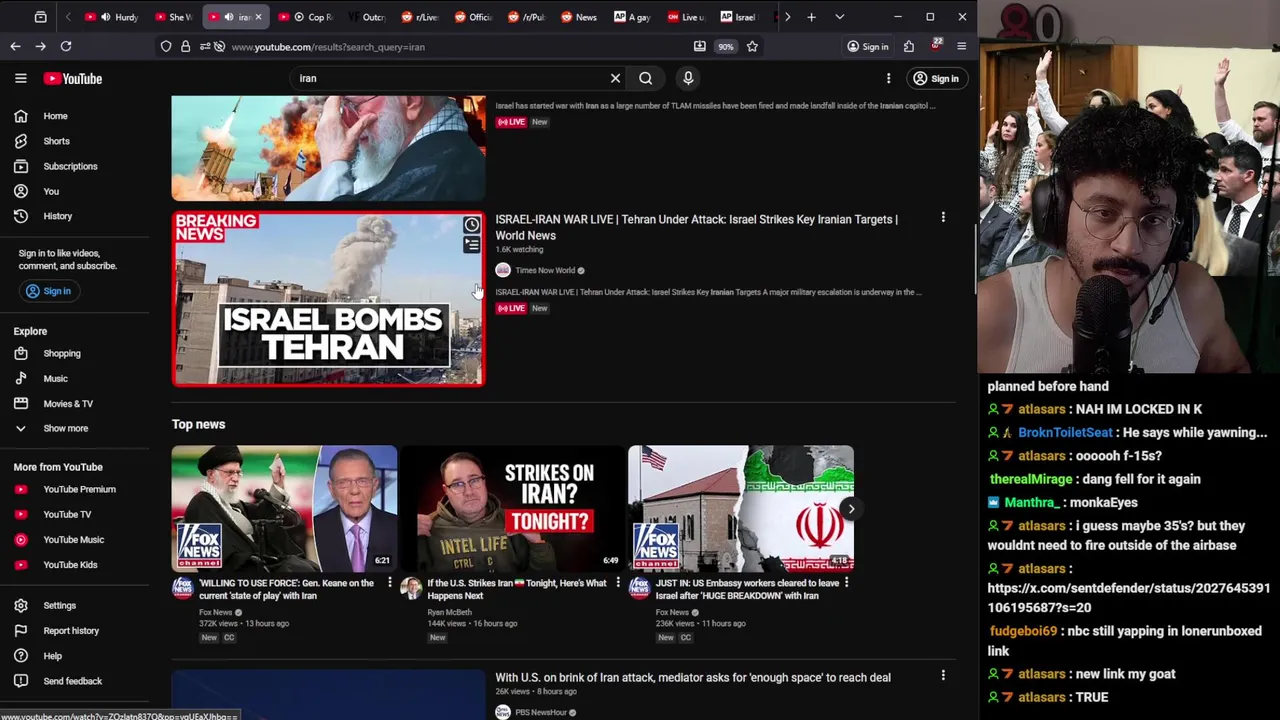
Task: Open options for Ryan McBeth video
Action: [x=617, y=582]
